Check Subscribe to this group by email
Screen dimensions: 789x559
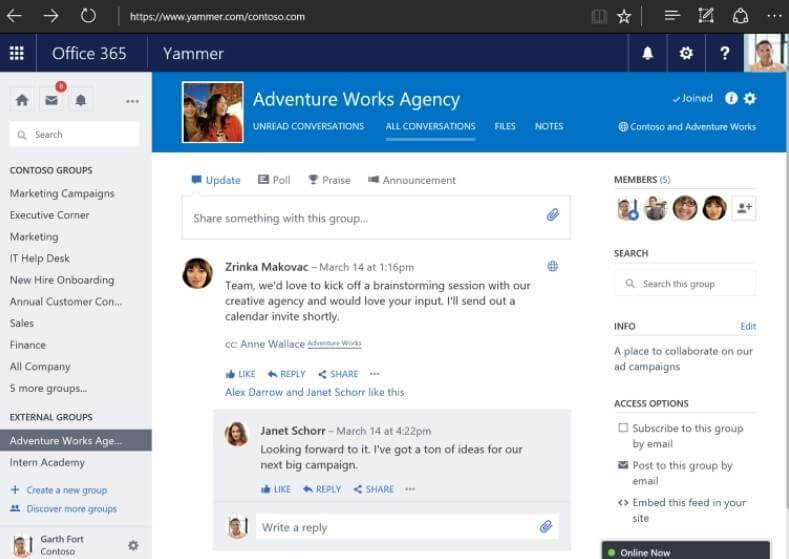[623, 428]
